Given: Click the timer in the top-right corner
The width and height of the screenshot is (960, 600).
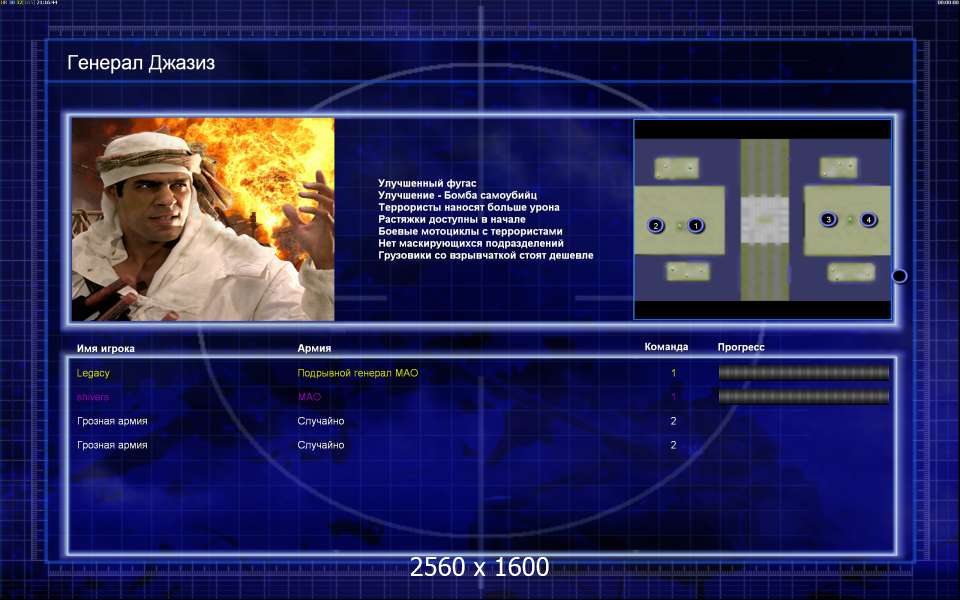Looking at the screenshot, I should pyautogui.click(x=947, y=2).
